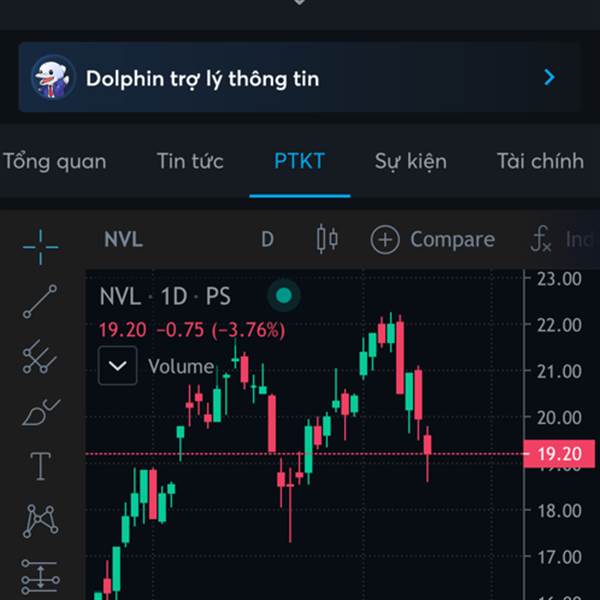Click the Compare symbol button

tap(433, 240)
